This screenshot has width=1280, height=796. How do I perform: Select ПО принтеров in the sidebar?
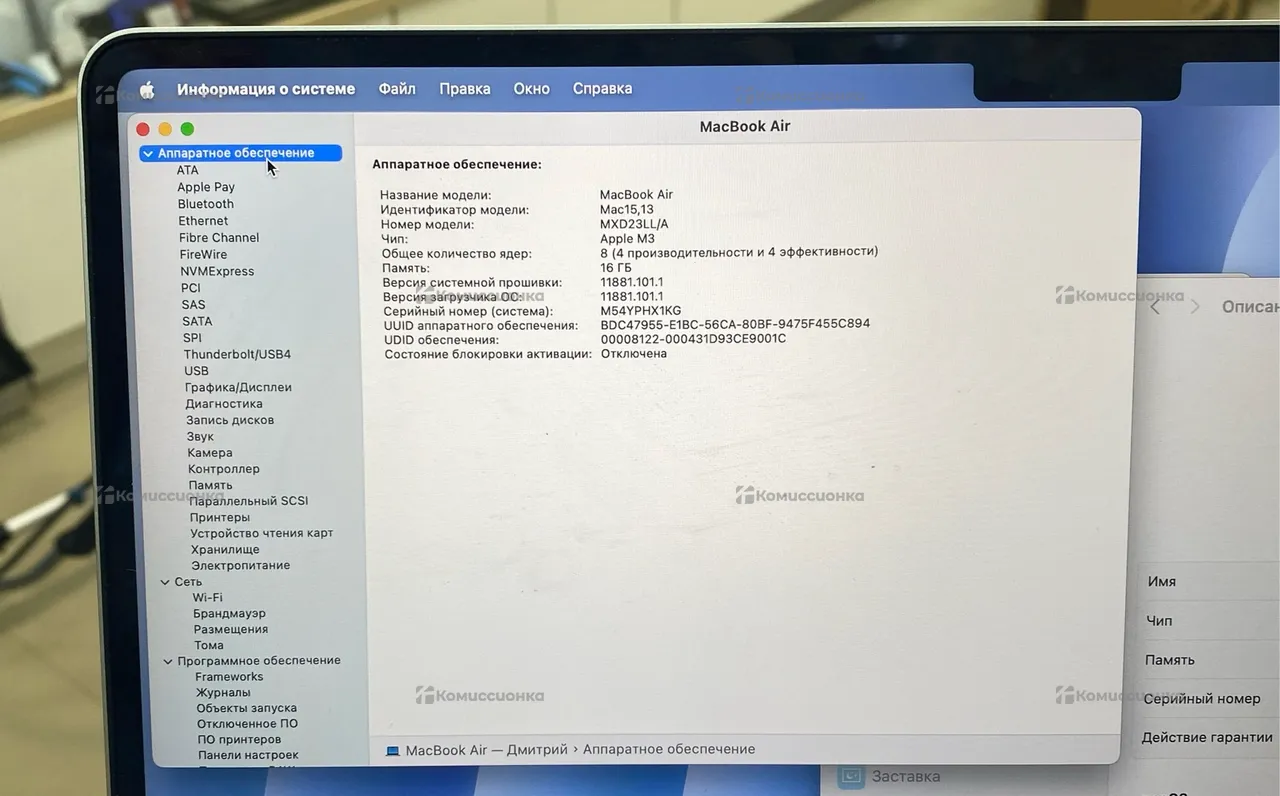click(239, 740)
